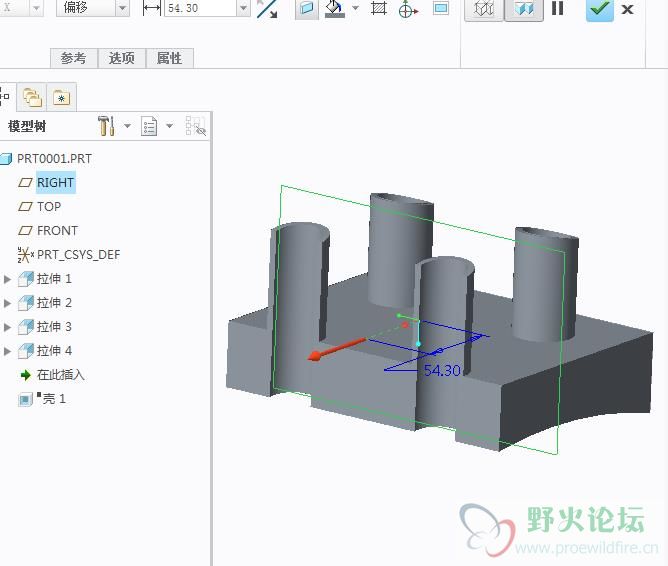Screen dimensions: 668x566
Task: Pause the feature with pause icon
Action: [x=558, y=9]
